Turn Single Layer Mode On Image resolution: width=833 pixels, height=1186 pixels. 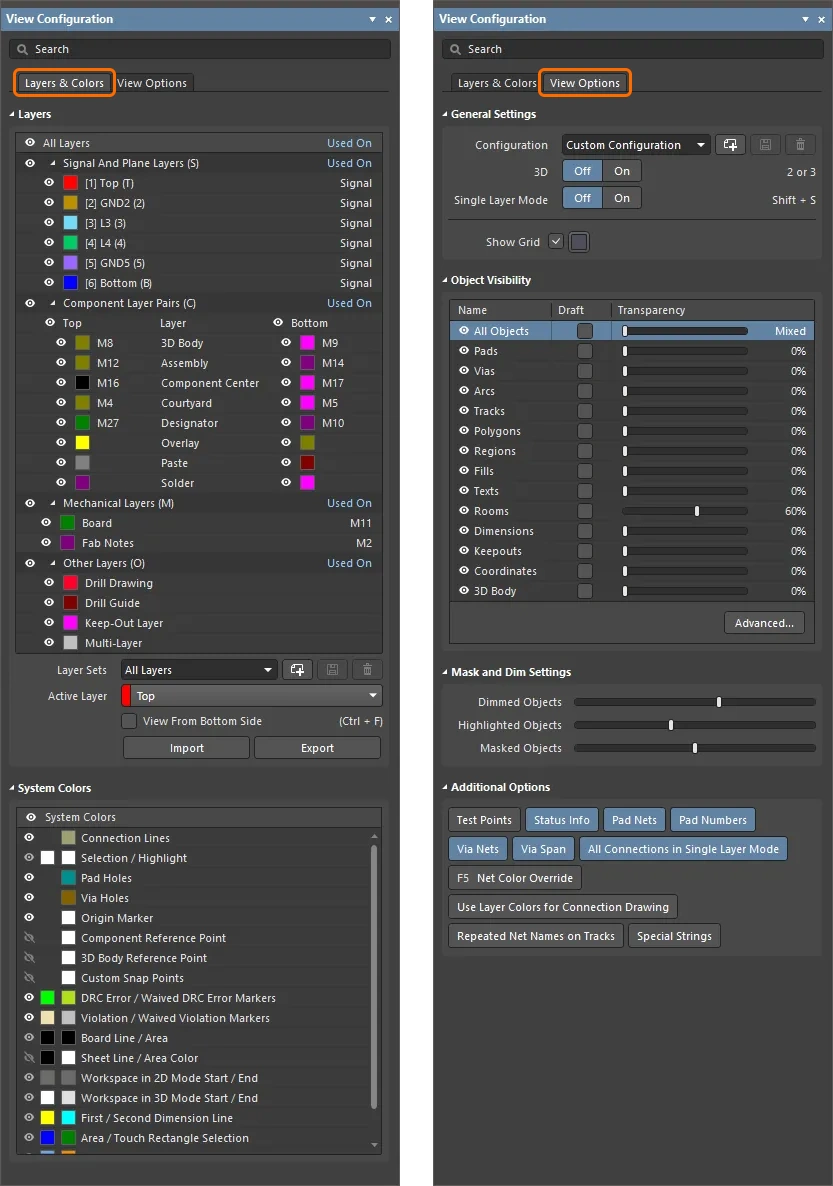[622, 197]
